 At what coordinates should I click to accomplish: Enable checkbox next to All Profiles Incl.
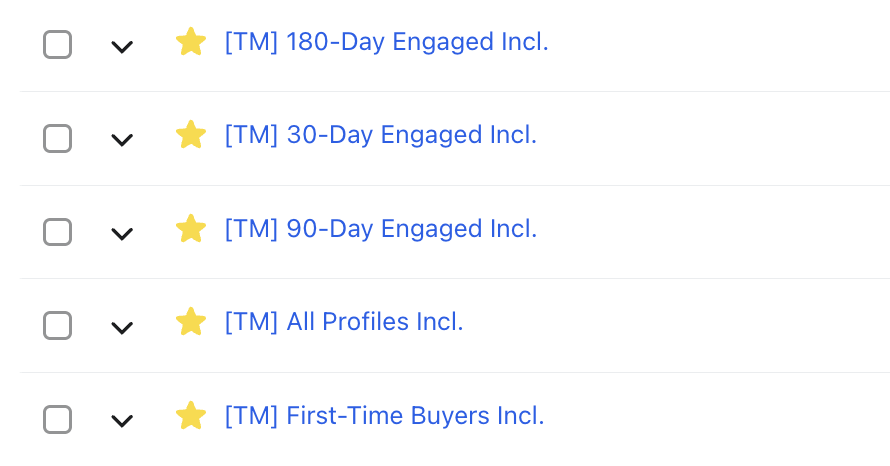(x=58, y=325)
